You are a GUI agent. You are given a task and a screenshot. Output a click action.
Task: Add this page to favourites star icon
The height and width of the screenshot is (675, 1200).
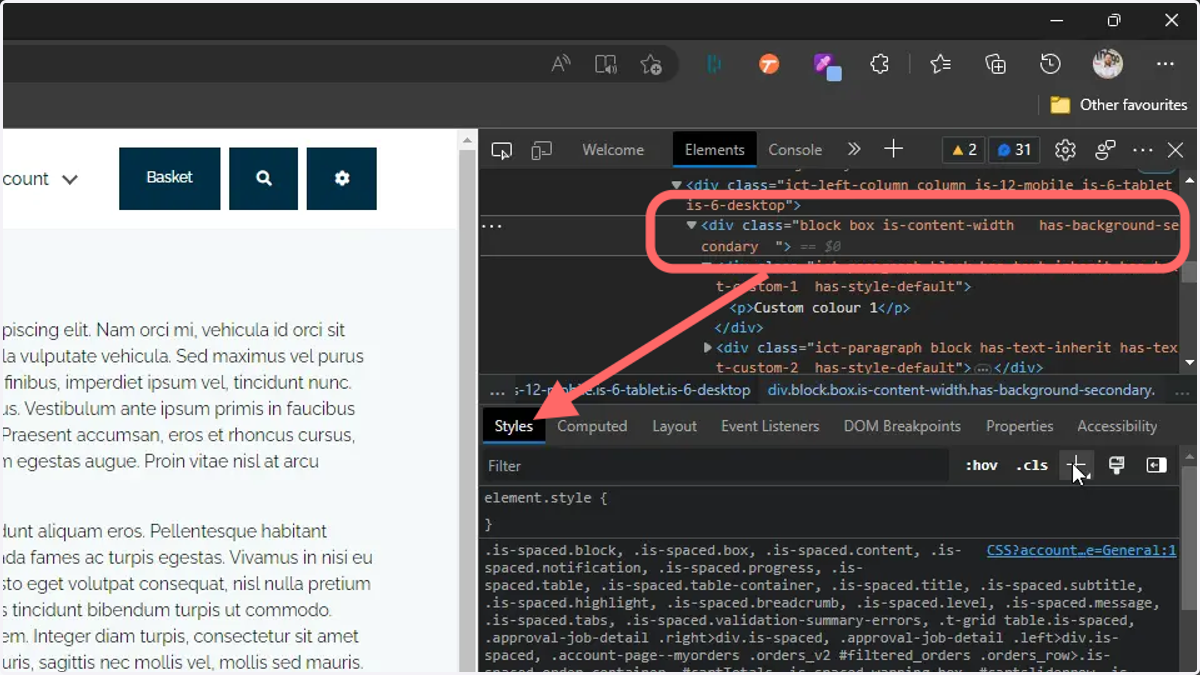pyautogui.click(x=651, y=64)
